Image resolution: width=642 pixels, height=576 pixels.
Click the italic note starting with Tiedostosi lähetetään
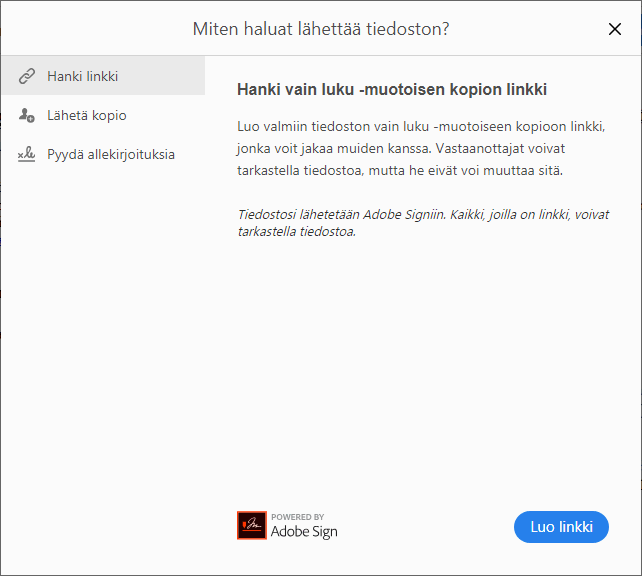click(x=422, y=223)
